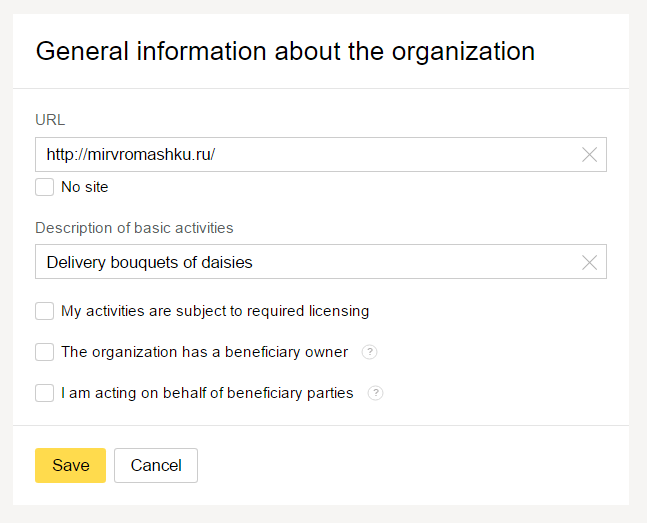The width and height of the screenshot is (647, 523).
Task: Open help tooltip beside beneficiary owner option
Action: click(x=369, y=352)
